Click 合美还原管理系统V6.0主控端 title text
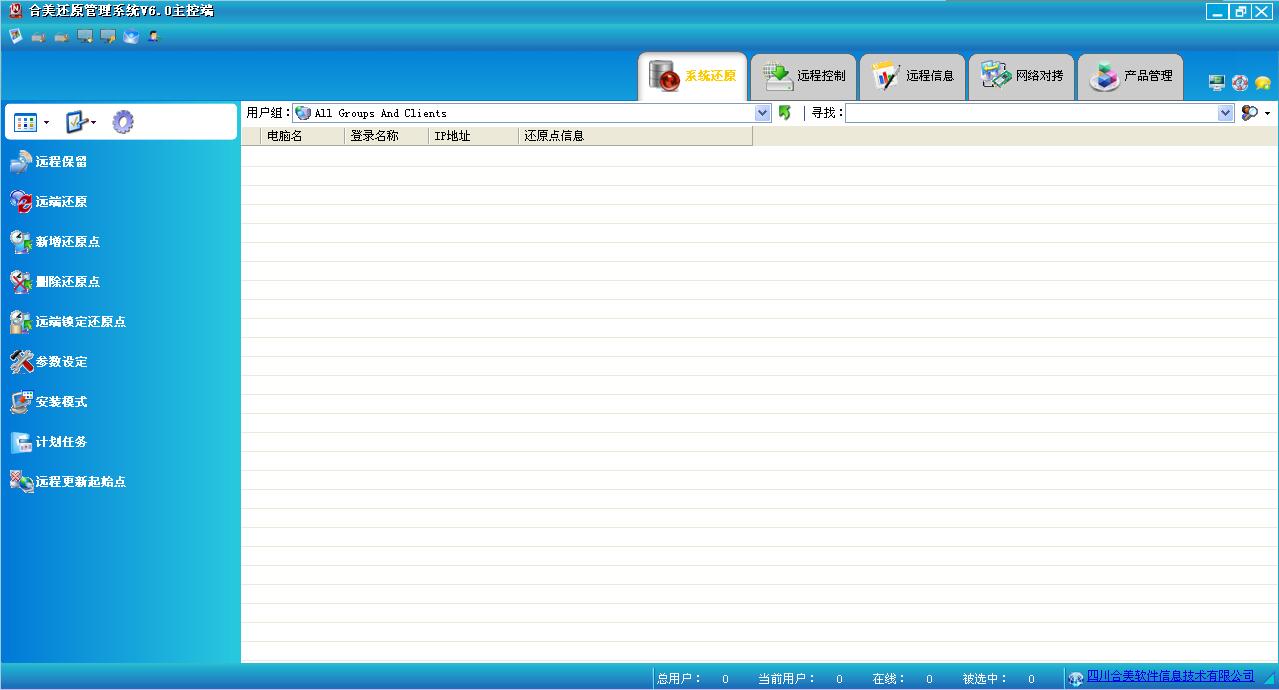 (121, 11)
